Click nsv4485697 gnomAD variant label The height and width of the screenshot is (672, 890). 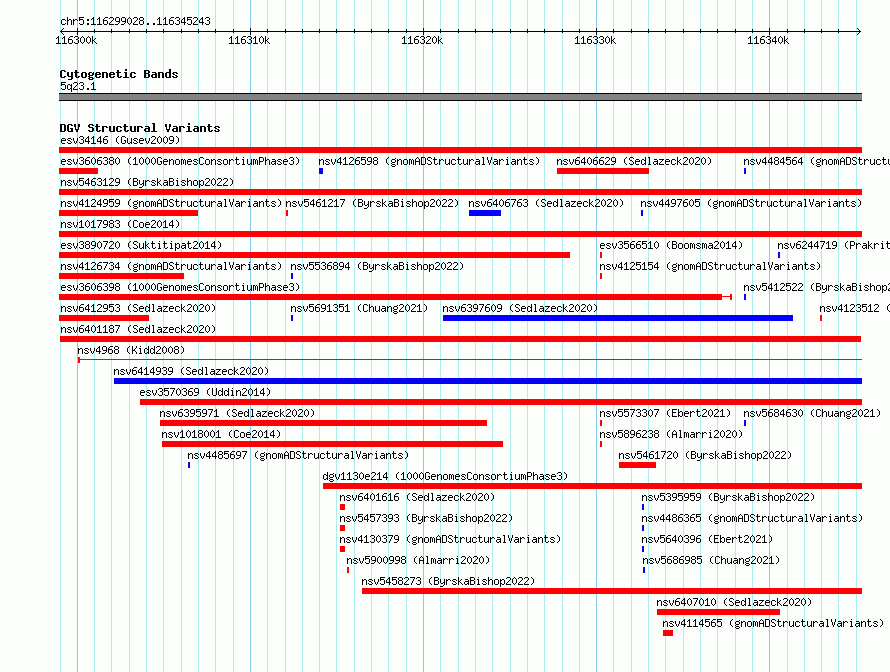298,455
